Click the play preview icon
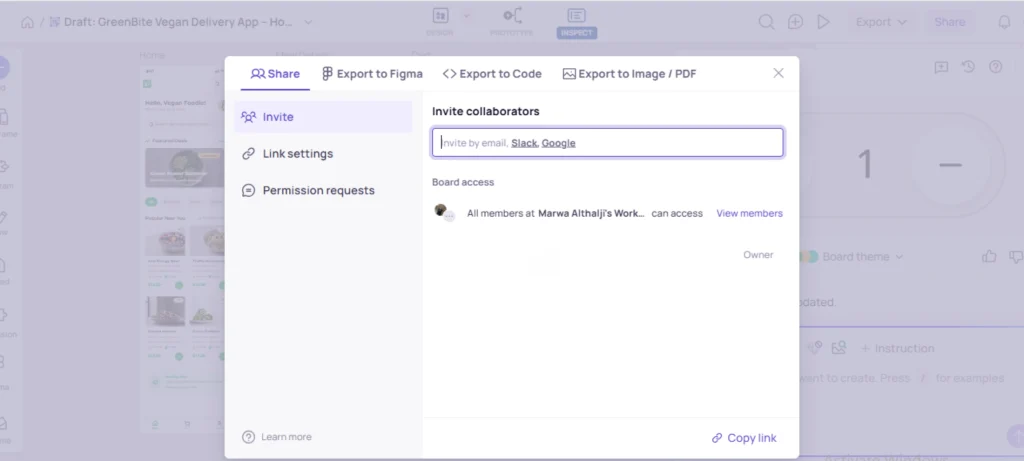 824,22
